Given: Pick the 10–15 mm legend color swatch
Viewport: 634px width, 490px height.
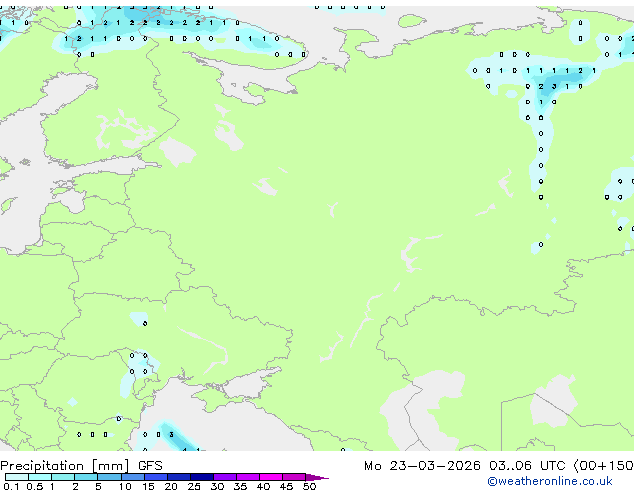Looking at the screenshot, I should coord(133,477).
